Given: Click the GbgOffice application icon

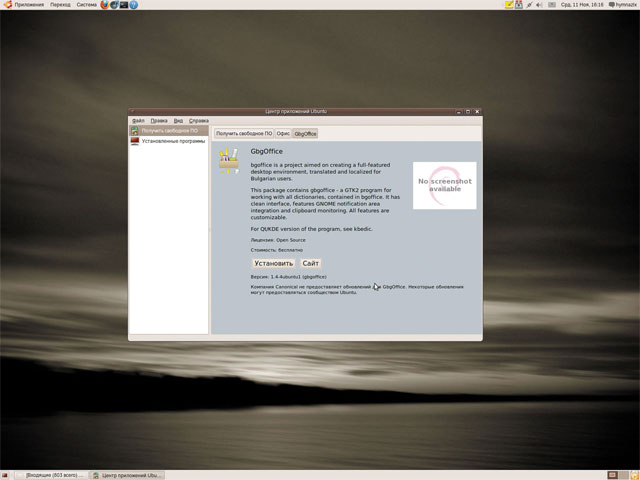Looking at the screenshot, I should pos(229,161).
